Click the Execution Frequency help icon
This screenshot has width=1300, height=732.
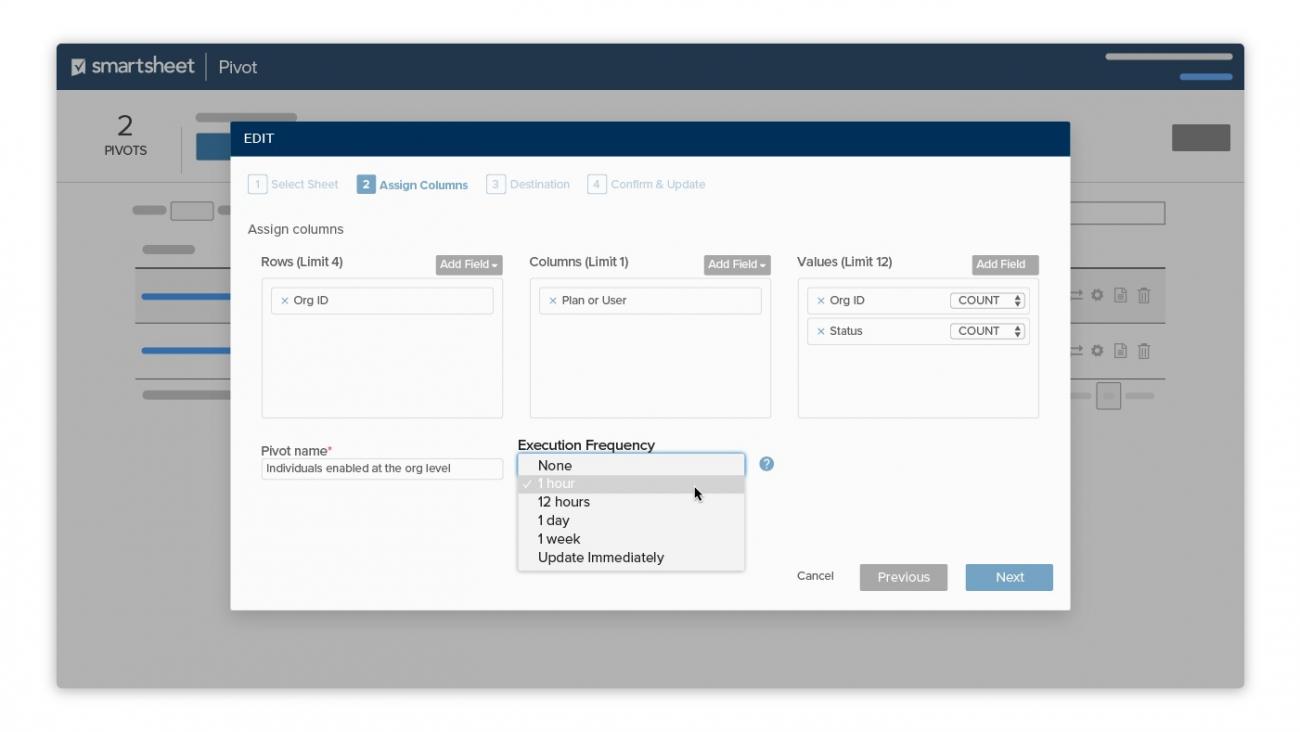tap(765, 463)
